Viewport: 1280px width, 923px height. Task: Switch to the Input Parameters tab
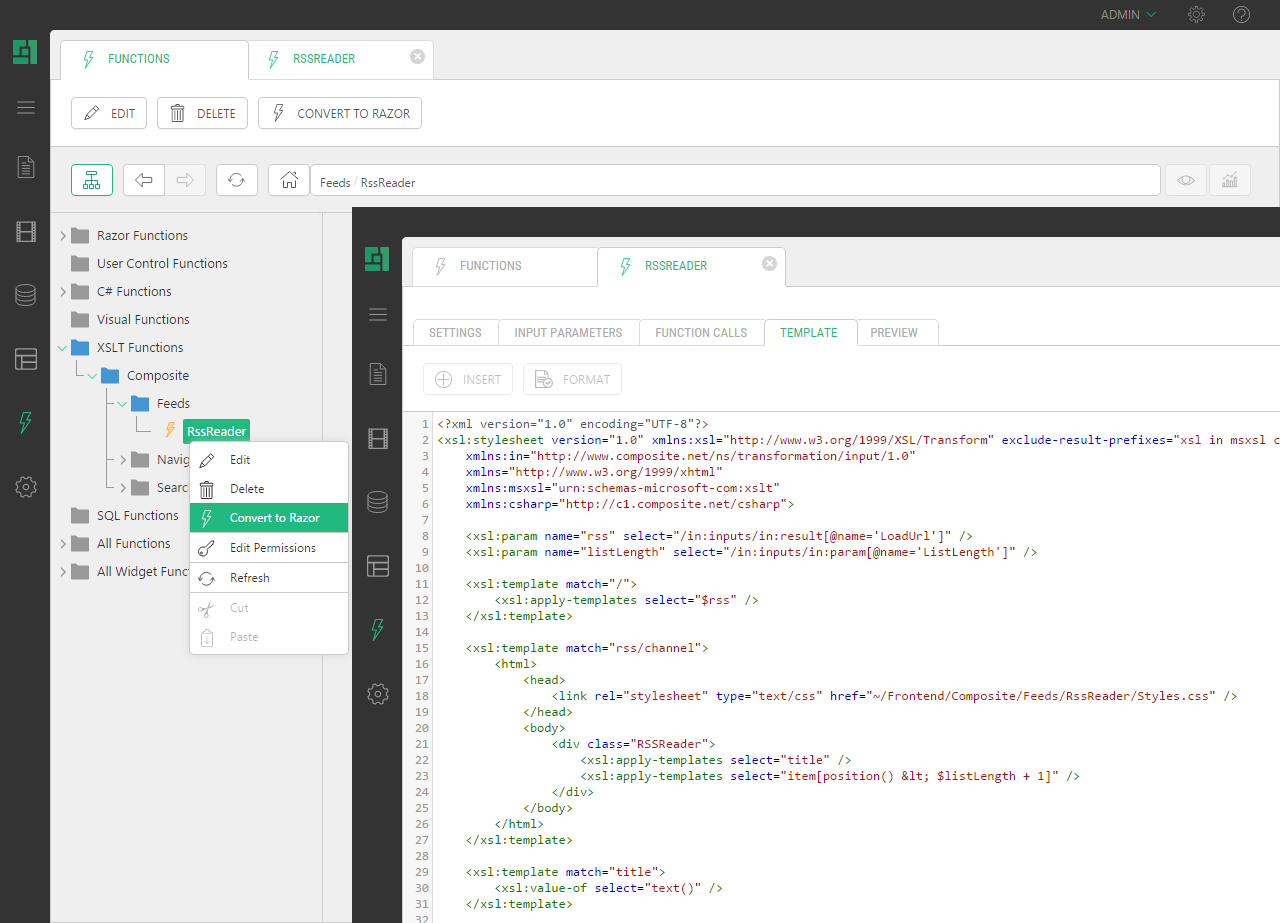(568, 333)
